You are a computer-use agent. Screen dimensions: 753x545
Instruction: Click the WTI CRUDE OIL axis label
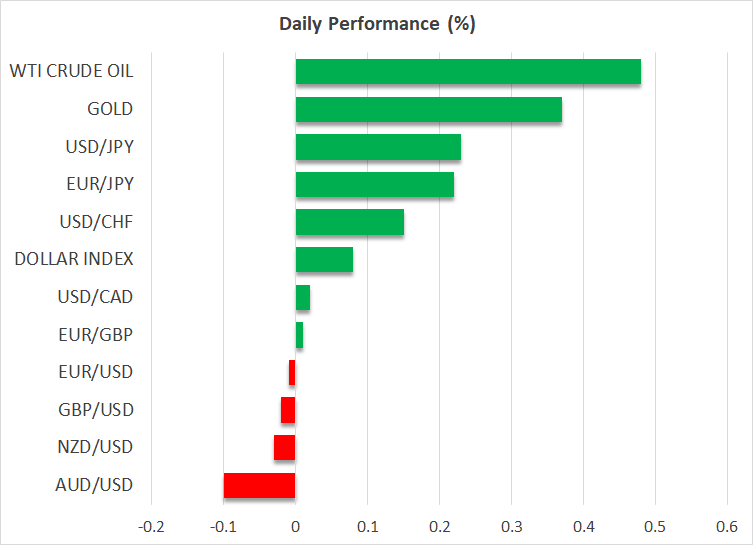[x=71, y=72]
